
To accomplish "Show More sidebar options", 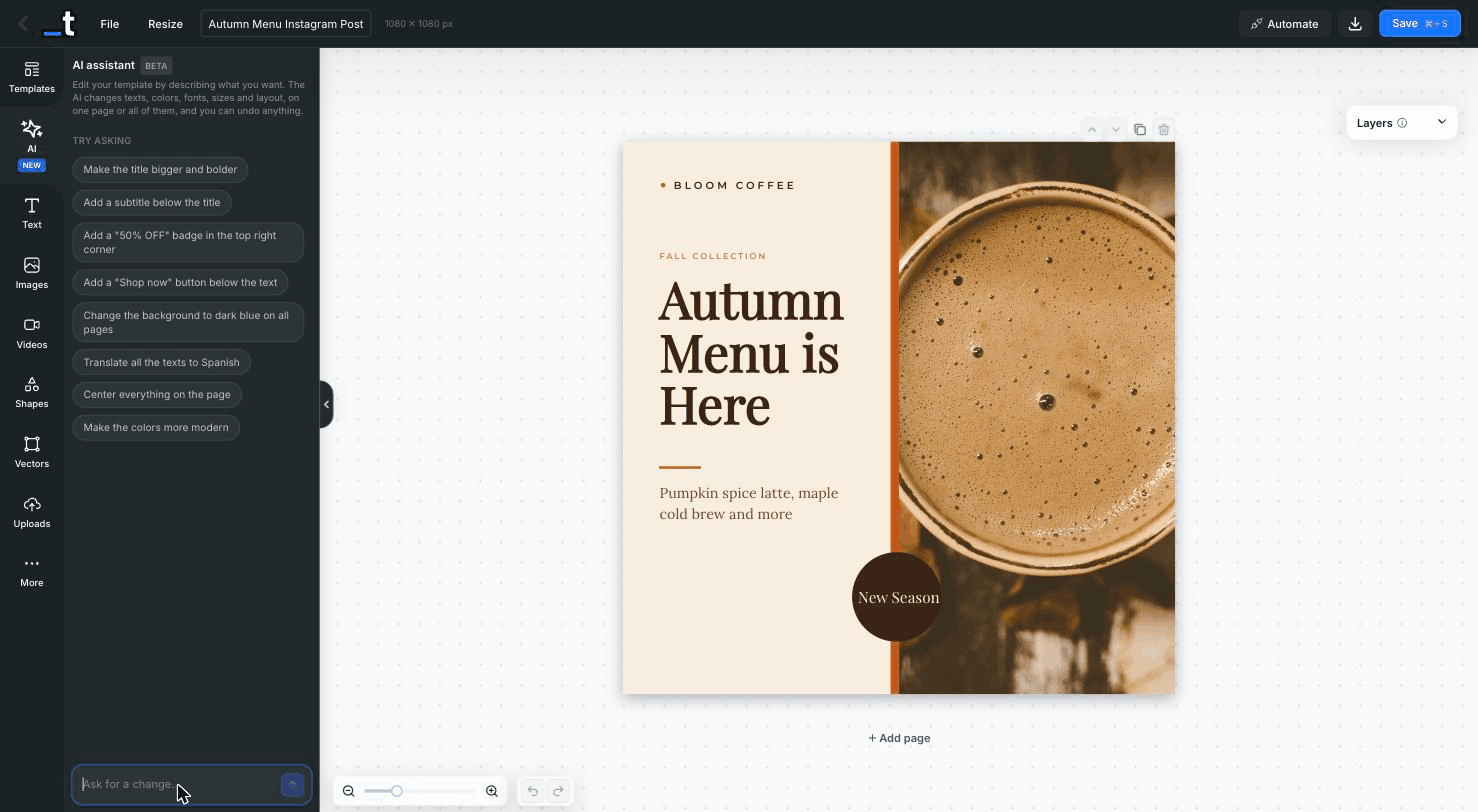I will [32, 571].
